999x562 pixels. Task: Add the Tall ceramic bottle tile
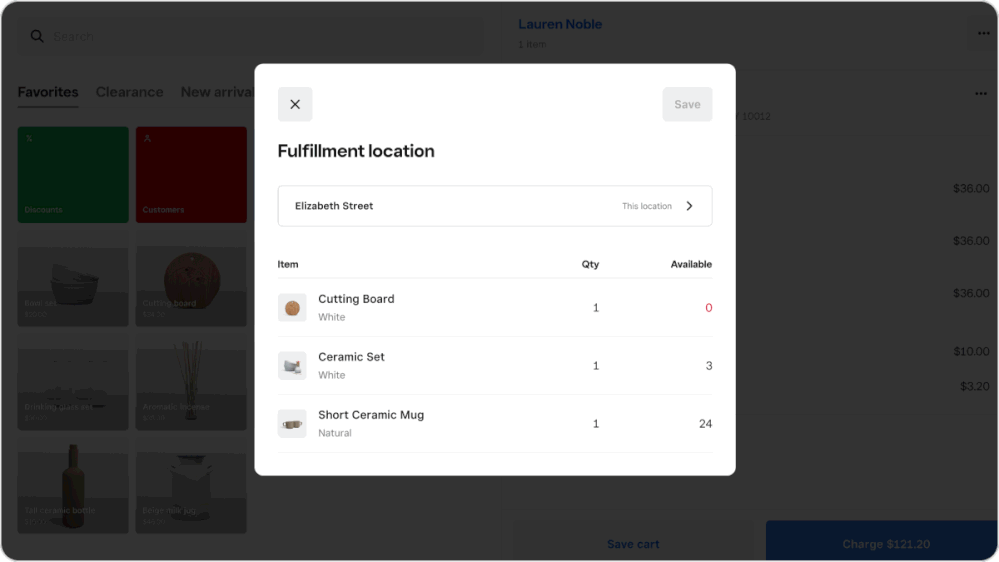click(x=73, y=486)
